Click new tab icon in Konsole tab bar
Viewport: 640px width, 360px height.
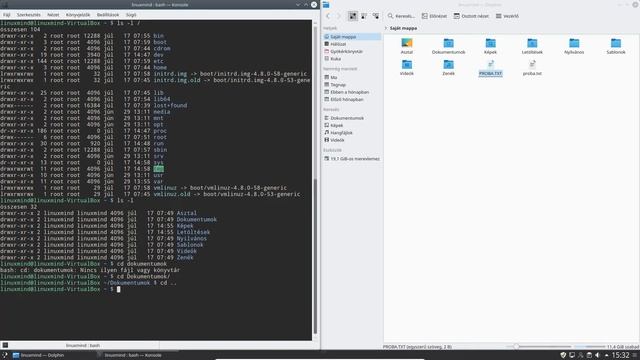pyautogui.click(x=5, y=345)
